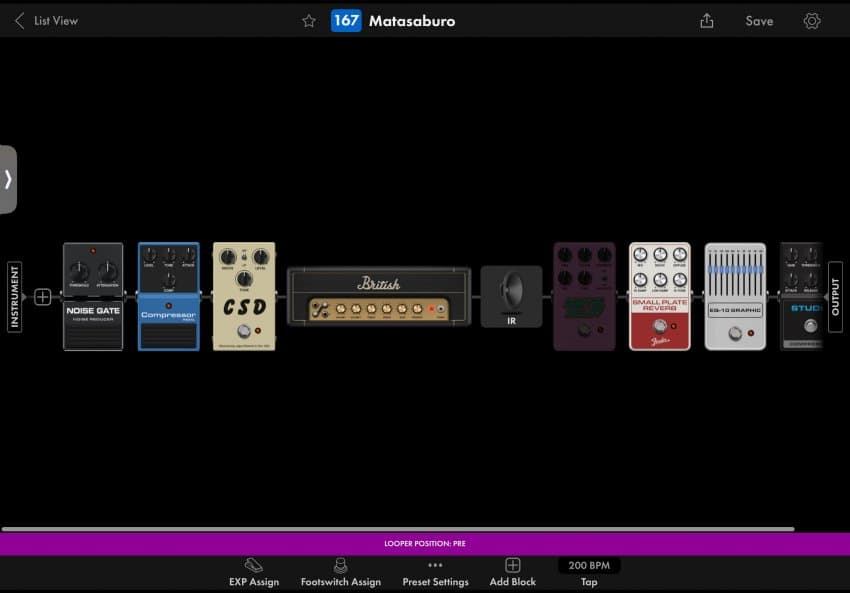Select the blue Compressor pedal
The width and height of the screenshot is (850, 593).
tap(169, 296)
